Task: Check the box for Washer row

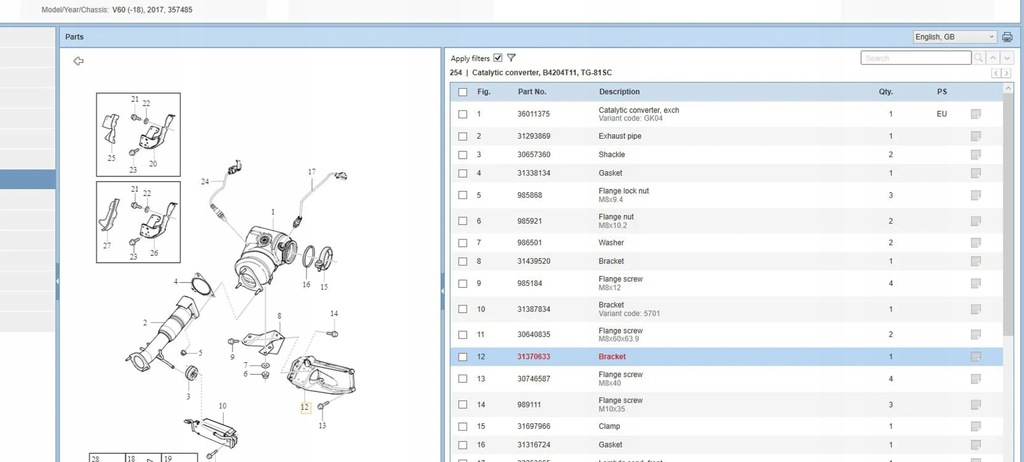Action: [463, 243]
